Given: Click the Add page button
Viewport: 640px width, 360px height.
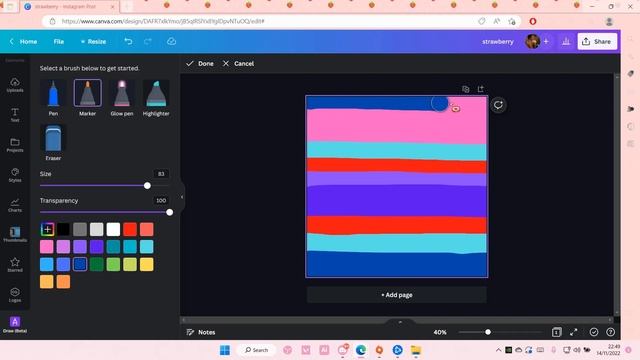Looking at the screenshot, I should [x=396, y=295].
